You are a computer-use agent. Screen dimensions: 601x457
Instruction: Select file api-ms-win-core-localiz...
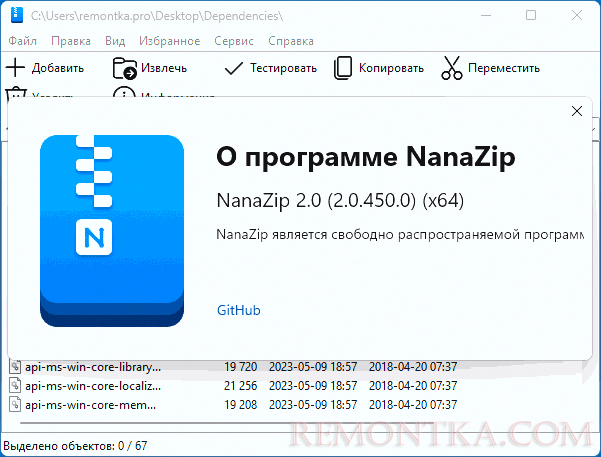93,386
